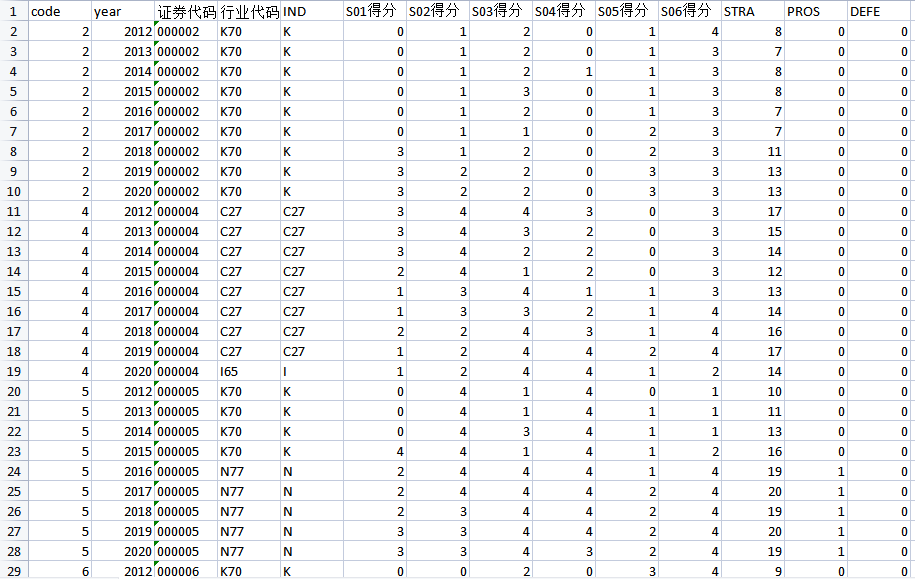Select row number 1 header

pos(13,11)
